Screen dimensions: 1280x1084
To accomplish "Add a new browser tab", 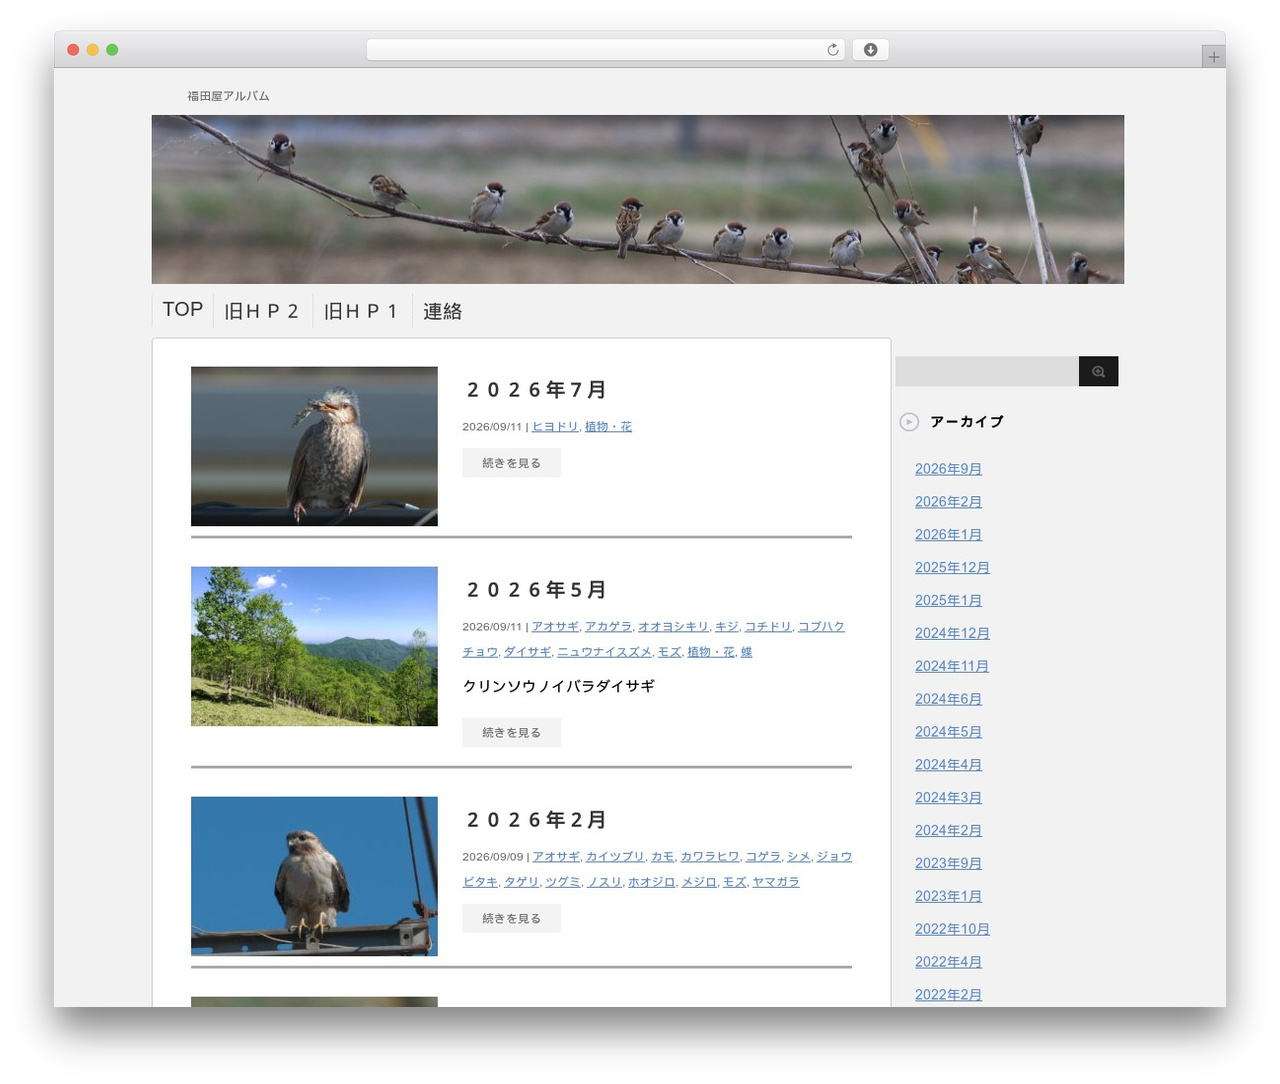I will [1213, 57].
